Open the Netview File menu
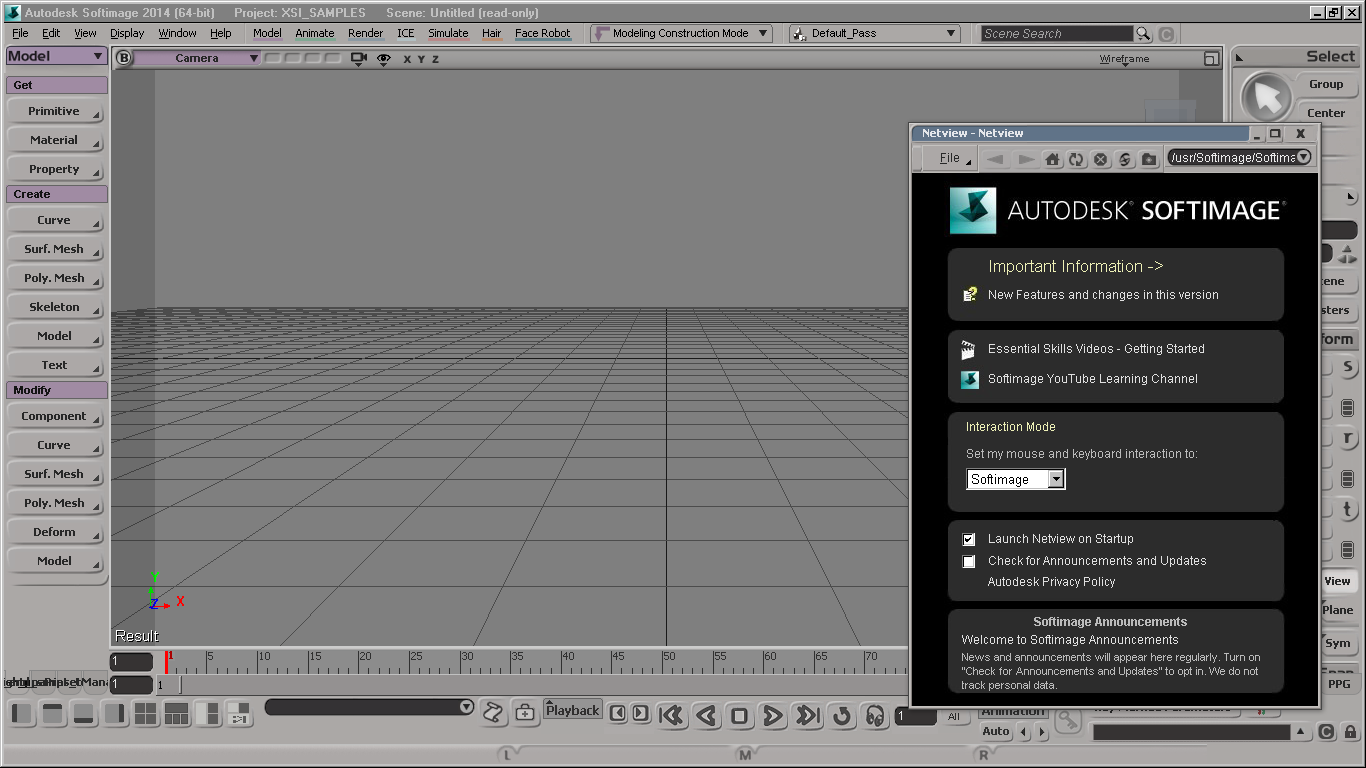Viewport: 1366px width, 768px height. tap(950, 158)
